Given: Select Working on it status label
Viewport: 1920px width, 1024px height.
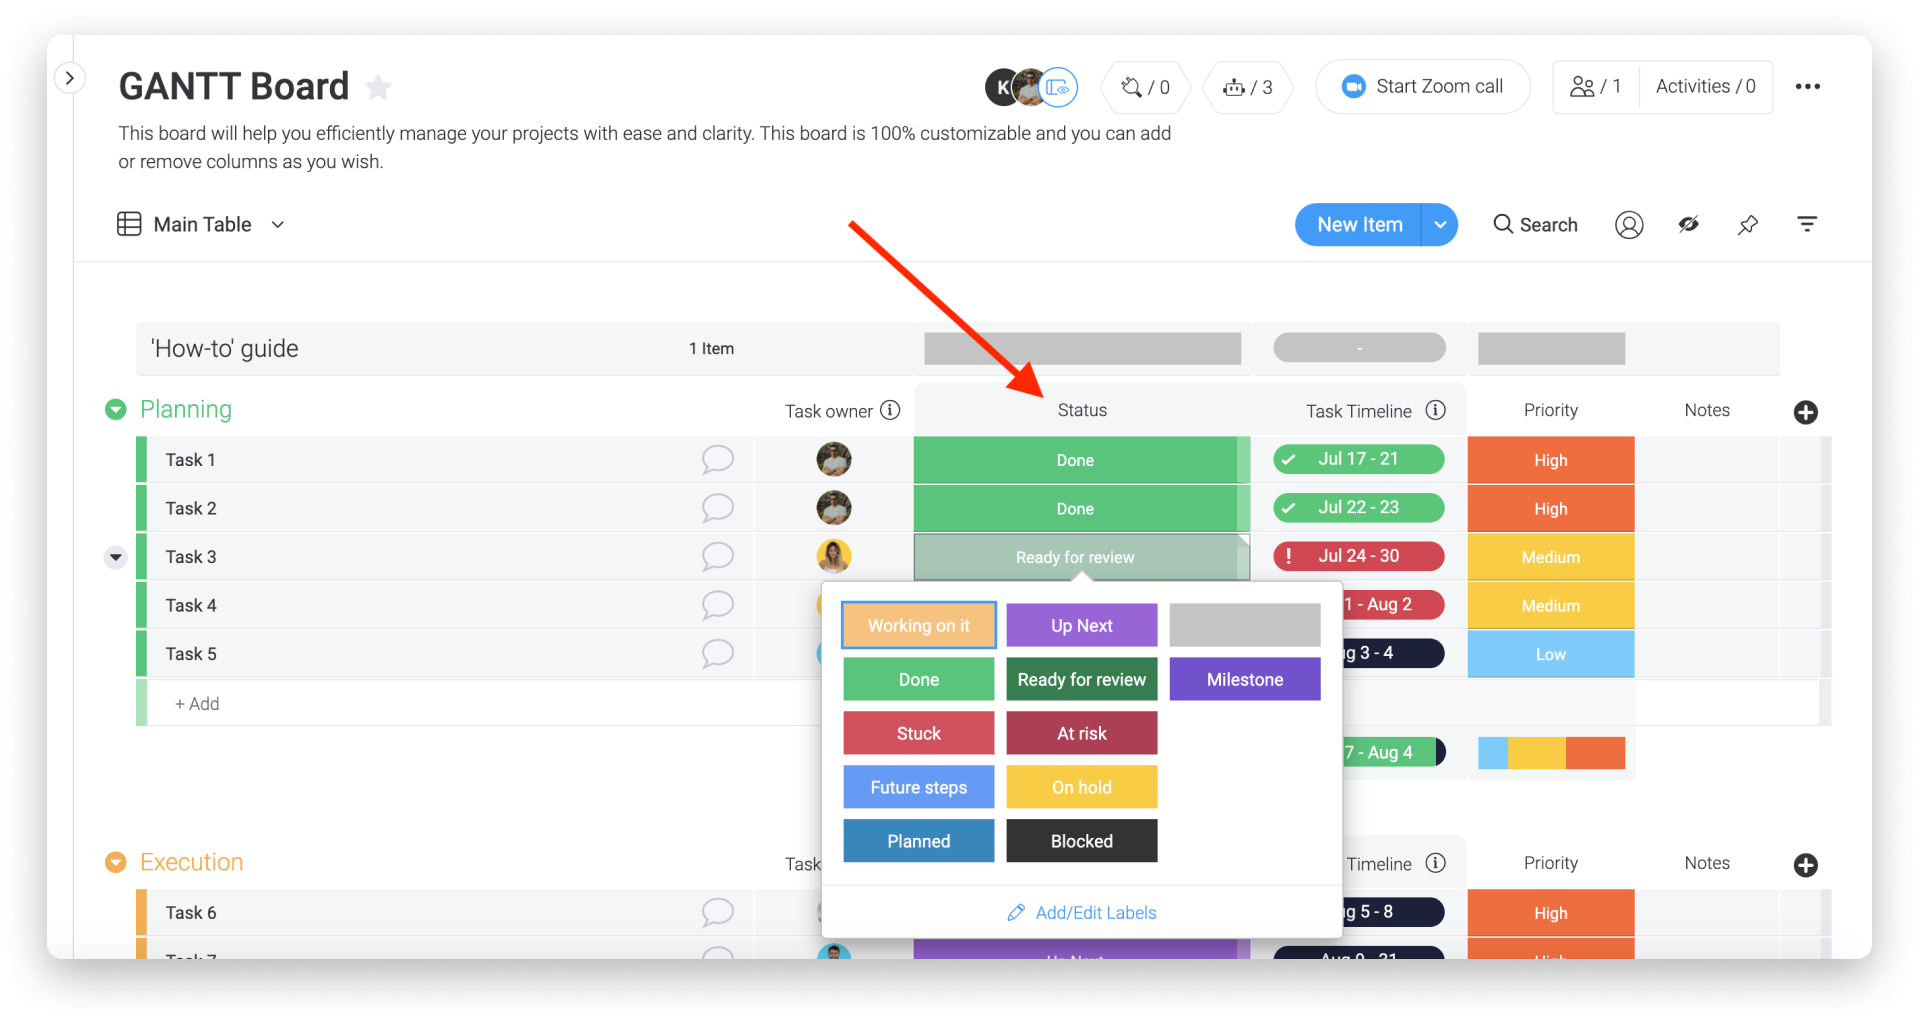Looking at the screenshot, I should click(x=918, y=625).
